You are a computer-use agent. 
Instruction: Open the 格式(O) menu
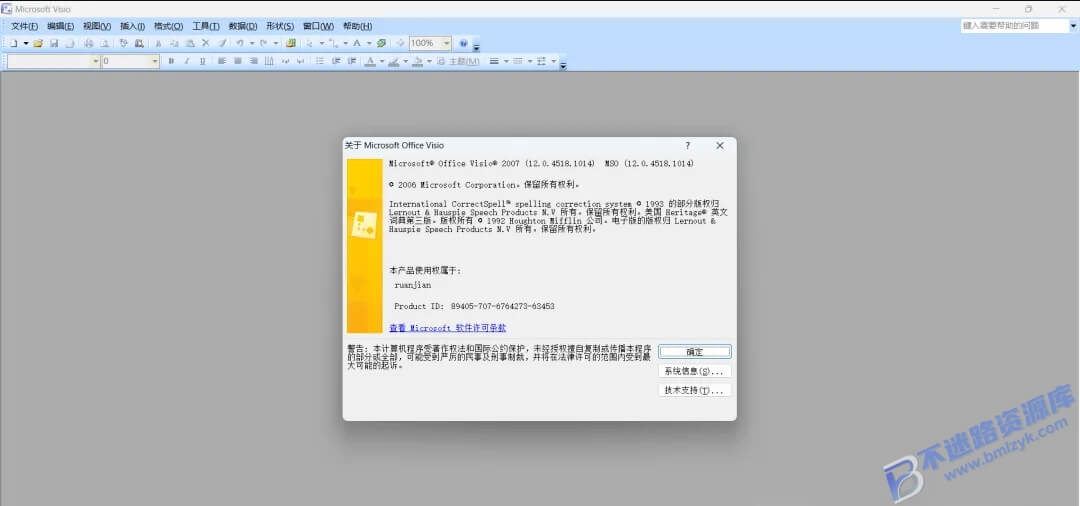click(169, 26)
